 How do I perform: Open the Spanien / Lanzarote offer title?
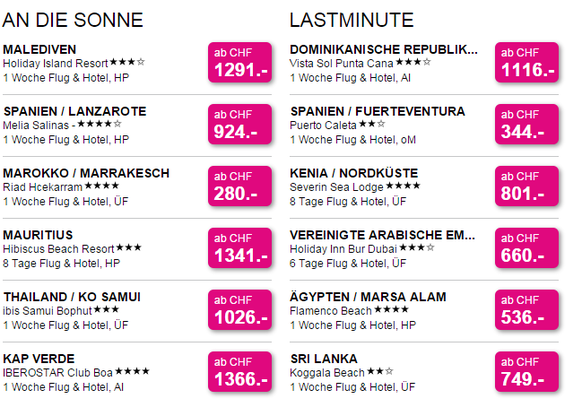75,111
